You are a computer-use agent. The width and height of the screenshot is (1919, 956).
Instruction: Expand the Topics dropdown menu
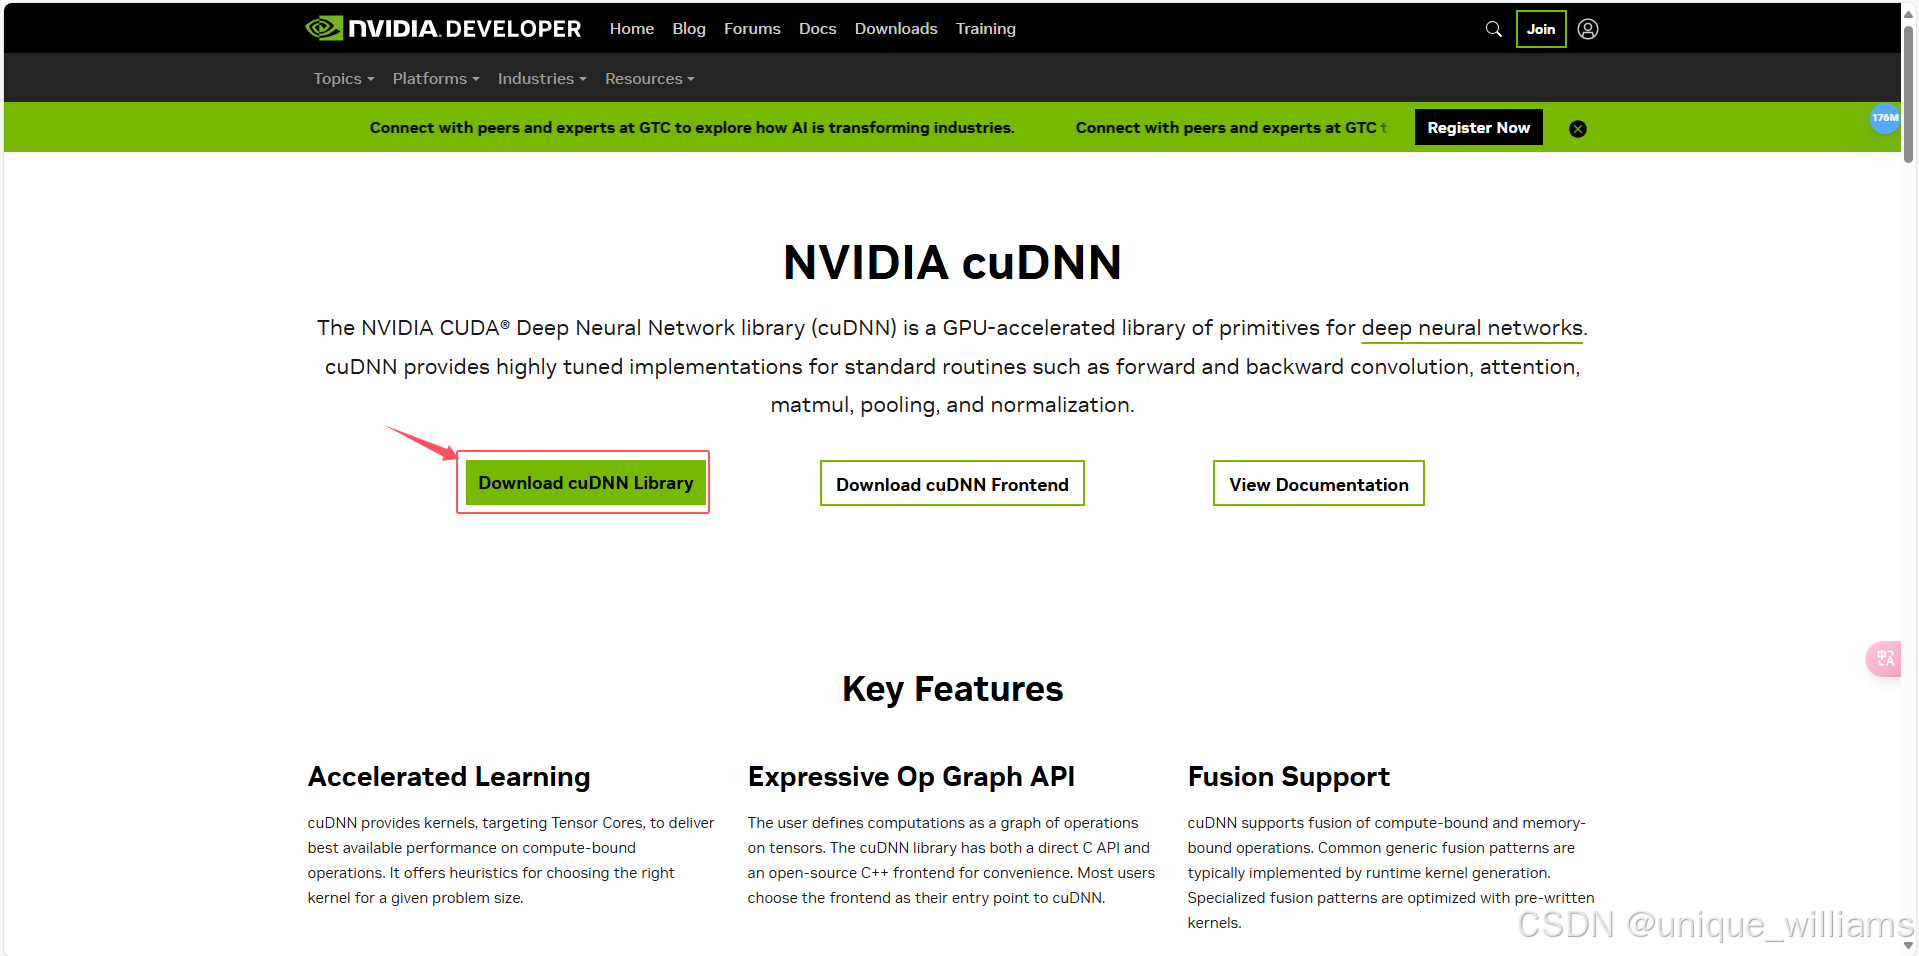(x=344, y=78)
